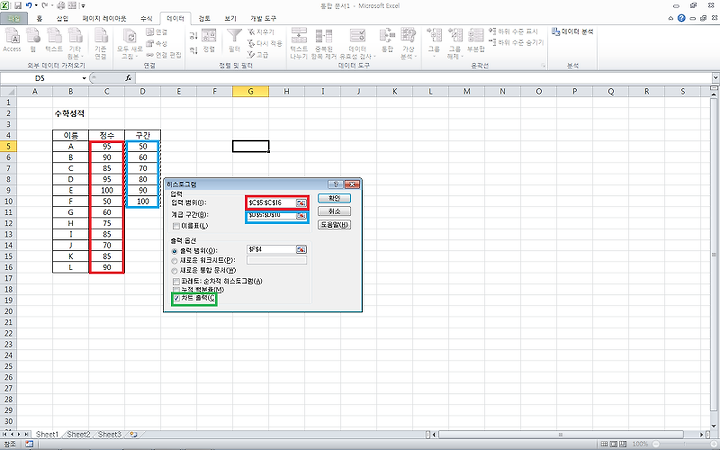The height and width of the screenshot is (450, 720).
Task: Click Edit Links (연결 편집) icon
Action: (x=150, y=55)
